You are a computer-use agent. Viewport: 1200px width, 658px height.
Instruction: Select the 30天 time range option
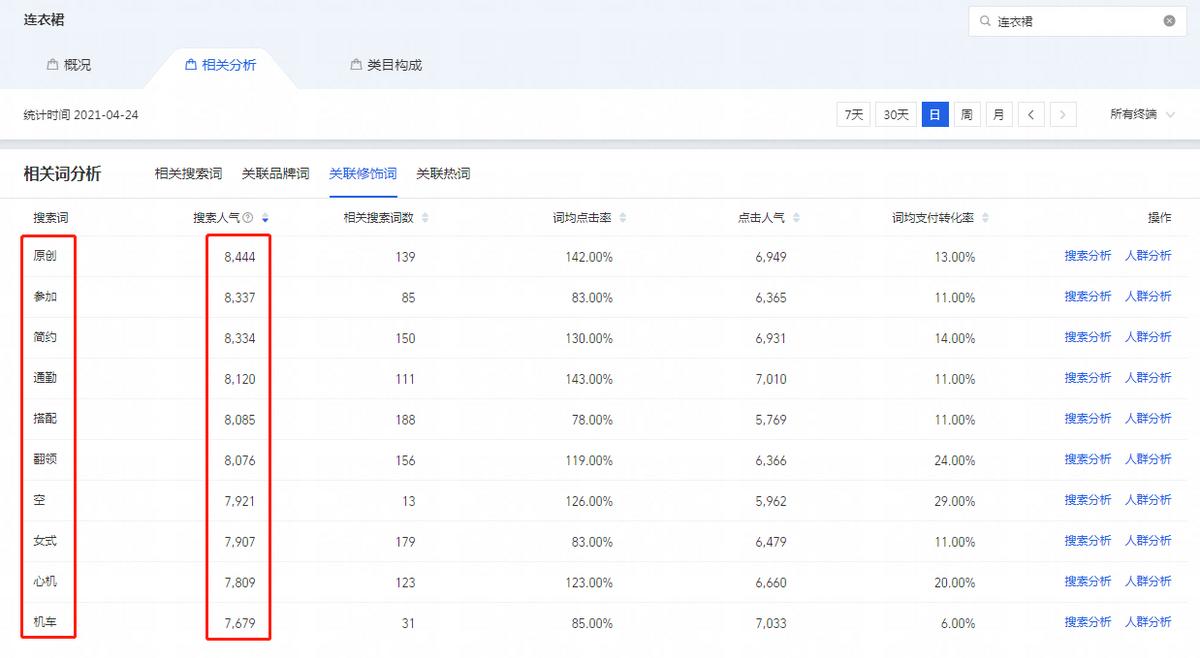[894, 114]
